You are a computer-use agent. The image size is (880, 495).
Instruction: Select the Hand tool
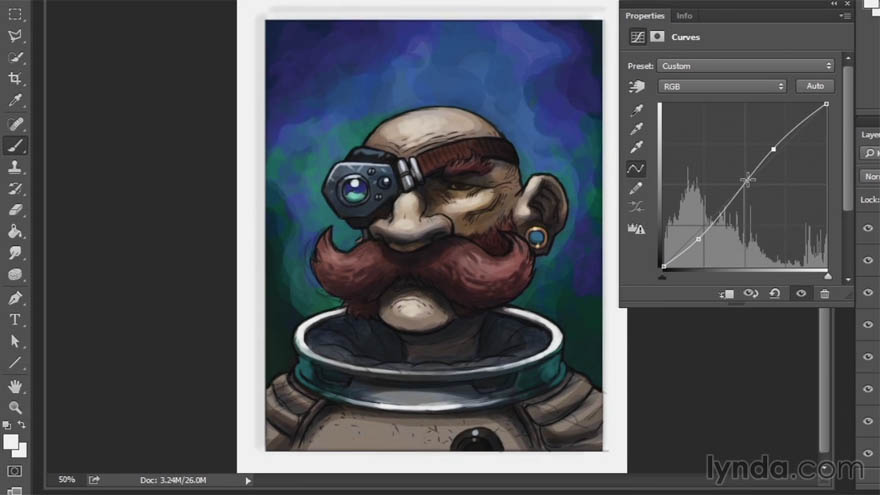coord(15,386)
